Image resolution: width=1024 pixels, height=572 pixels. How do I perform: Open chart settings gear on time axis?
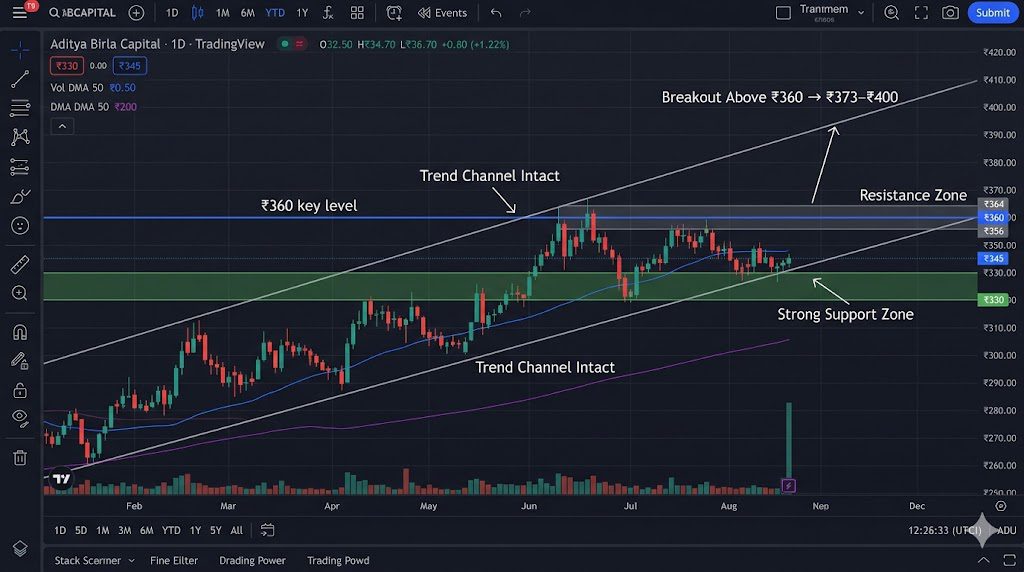pyautogui.click(x=1000, y=506)
